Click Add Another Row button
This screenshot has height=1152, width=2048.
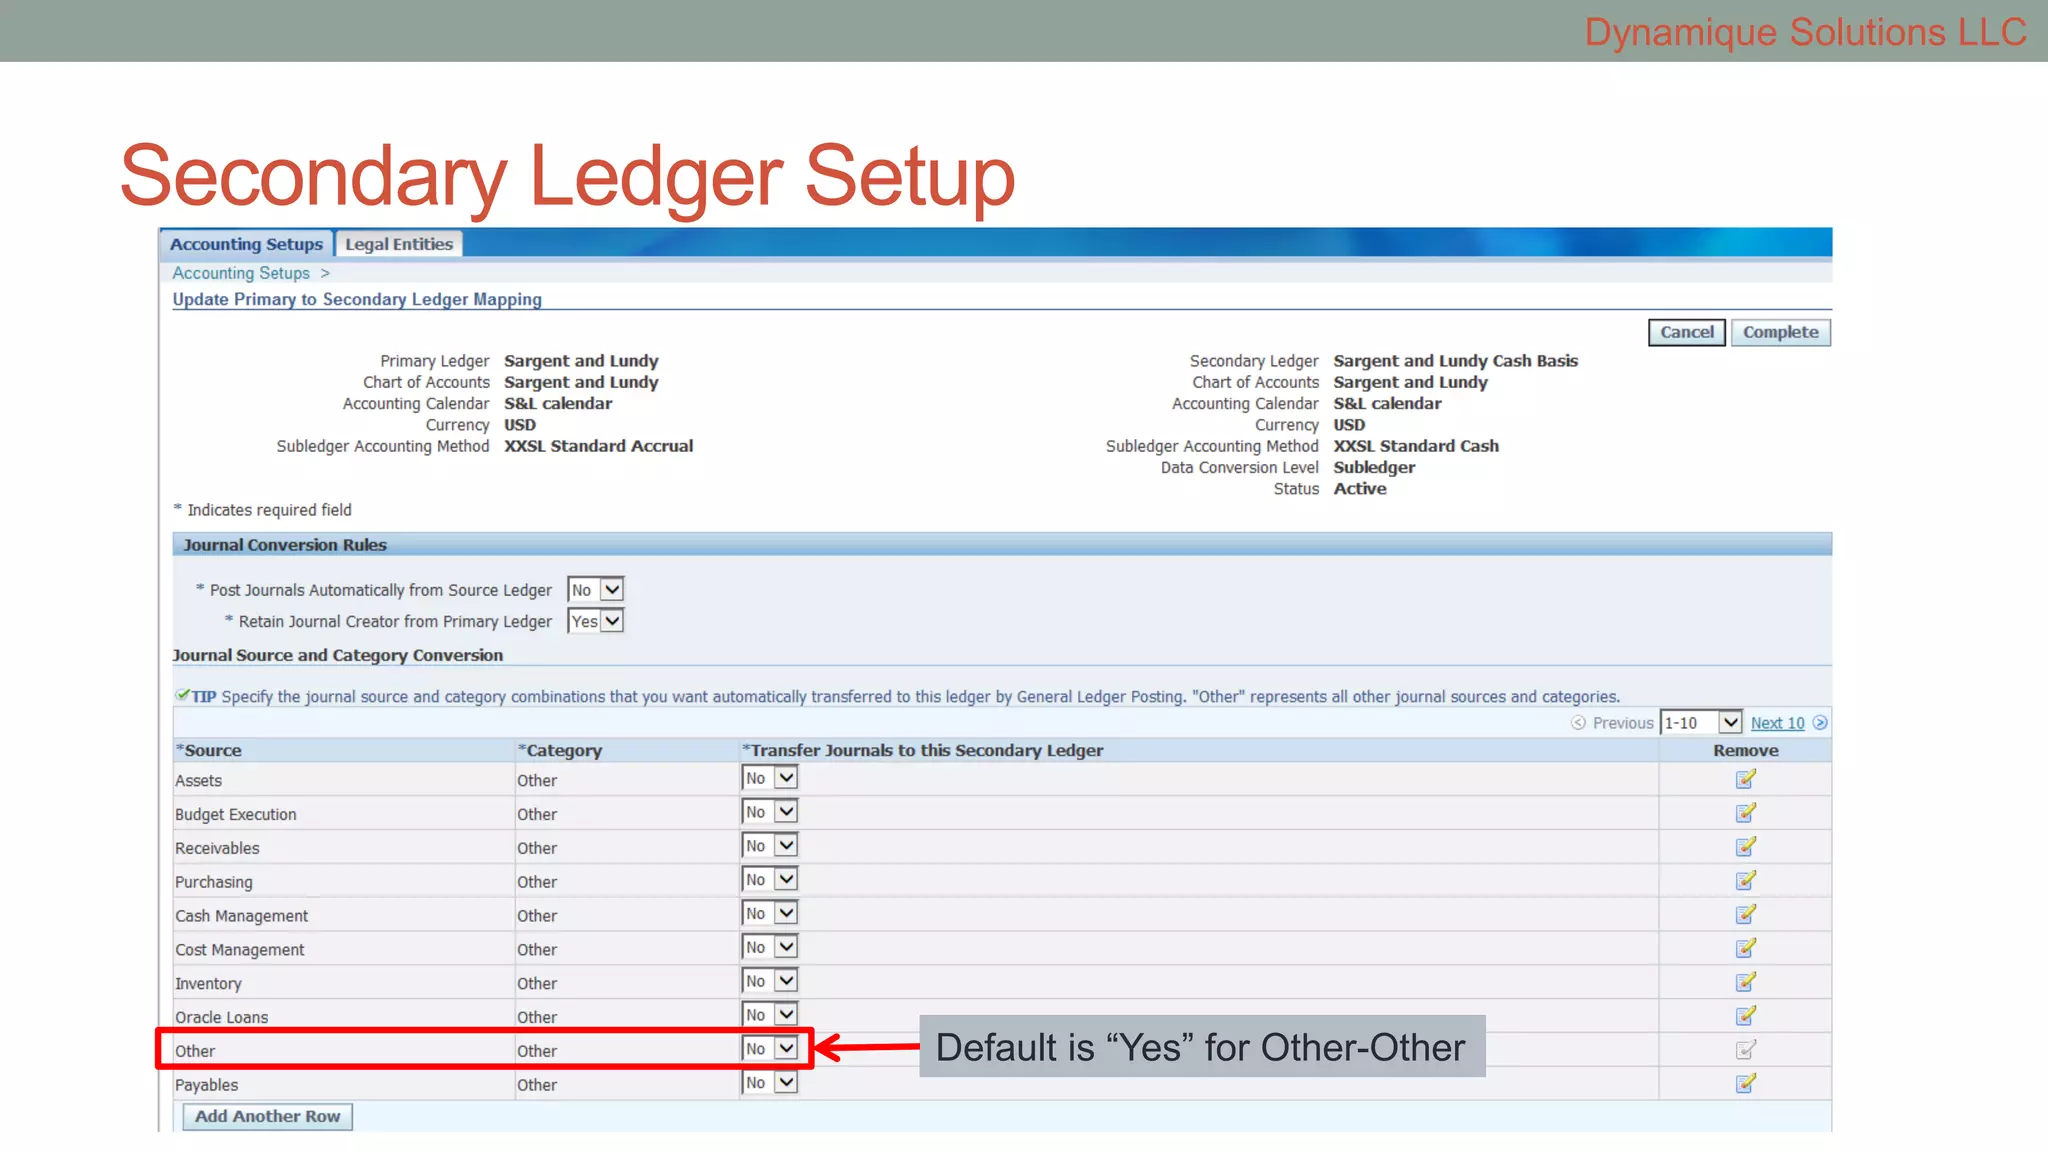pyautogui.click(x=267, y=1116)
